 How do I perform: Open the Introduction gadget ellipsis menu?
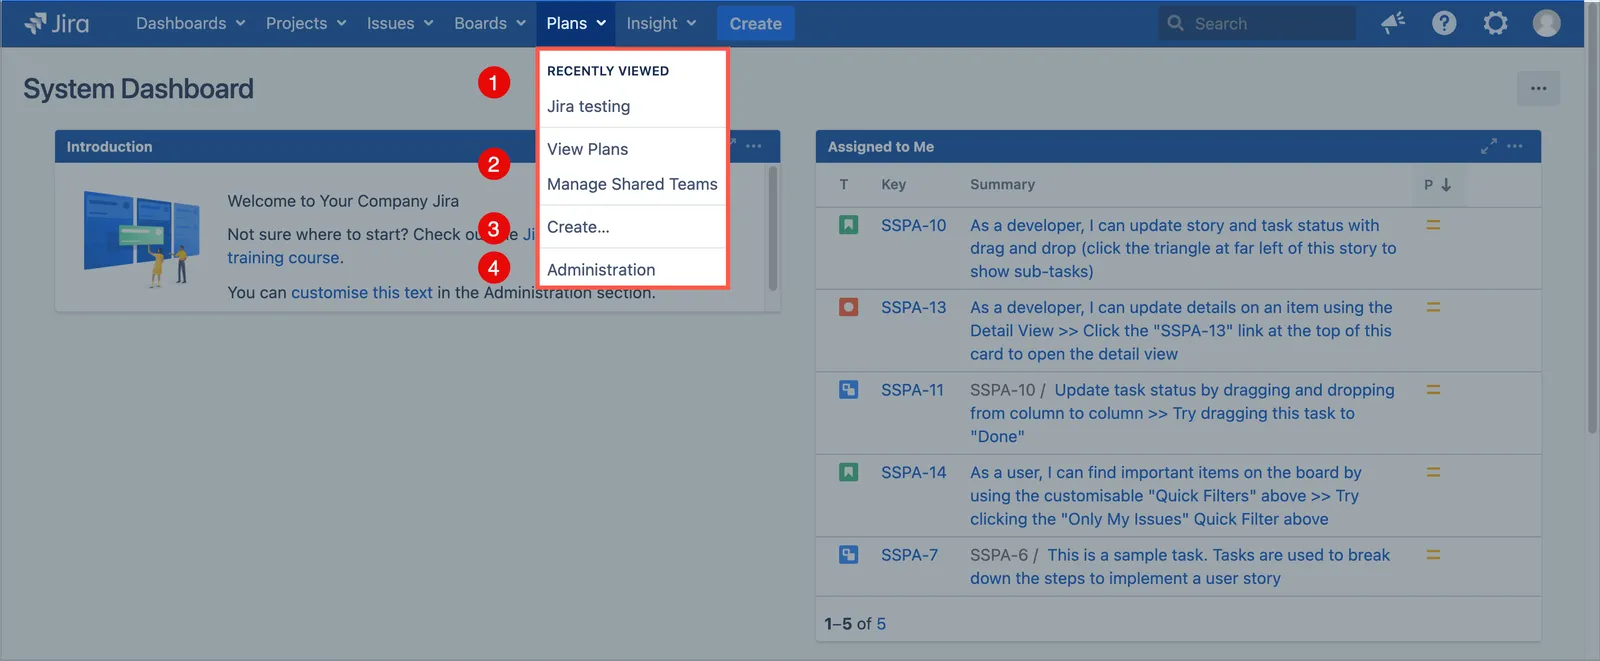point(754,146)
